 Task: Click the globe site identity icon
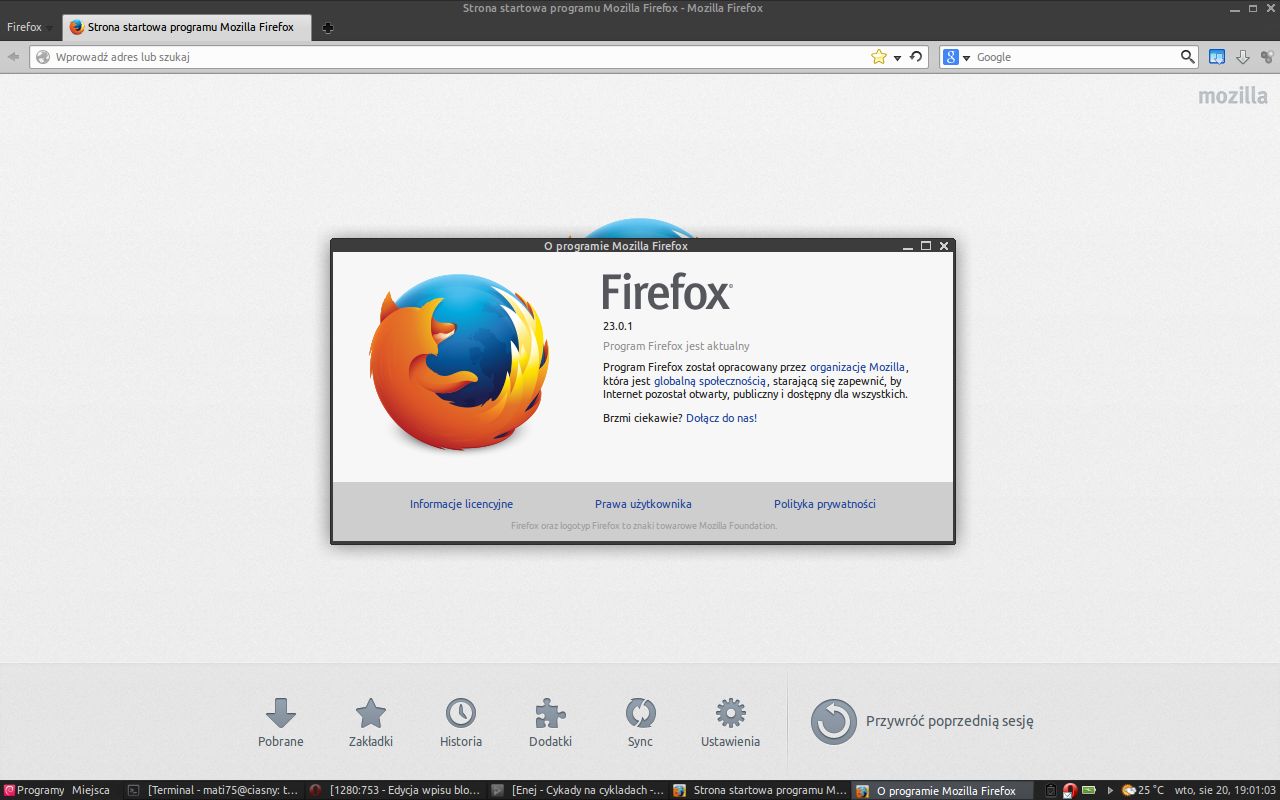click(43, 57)
